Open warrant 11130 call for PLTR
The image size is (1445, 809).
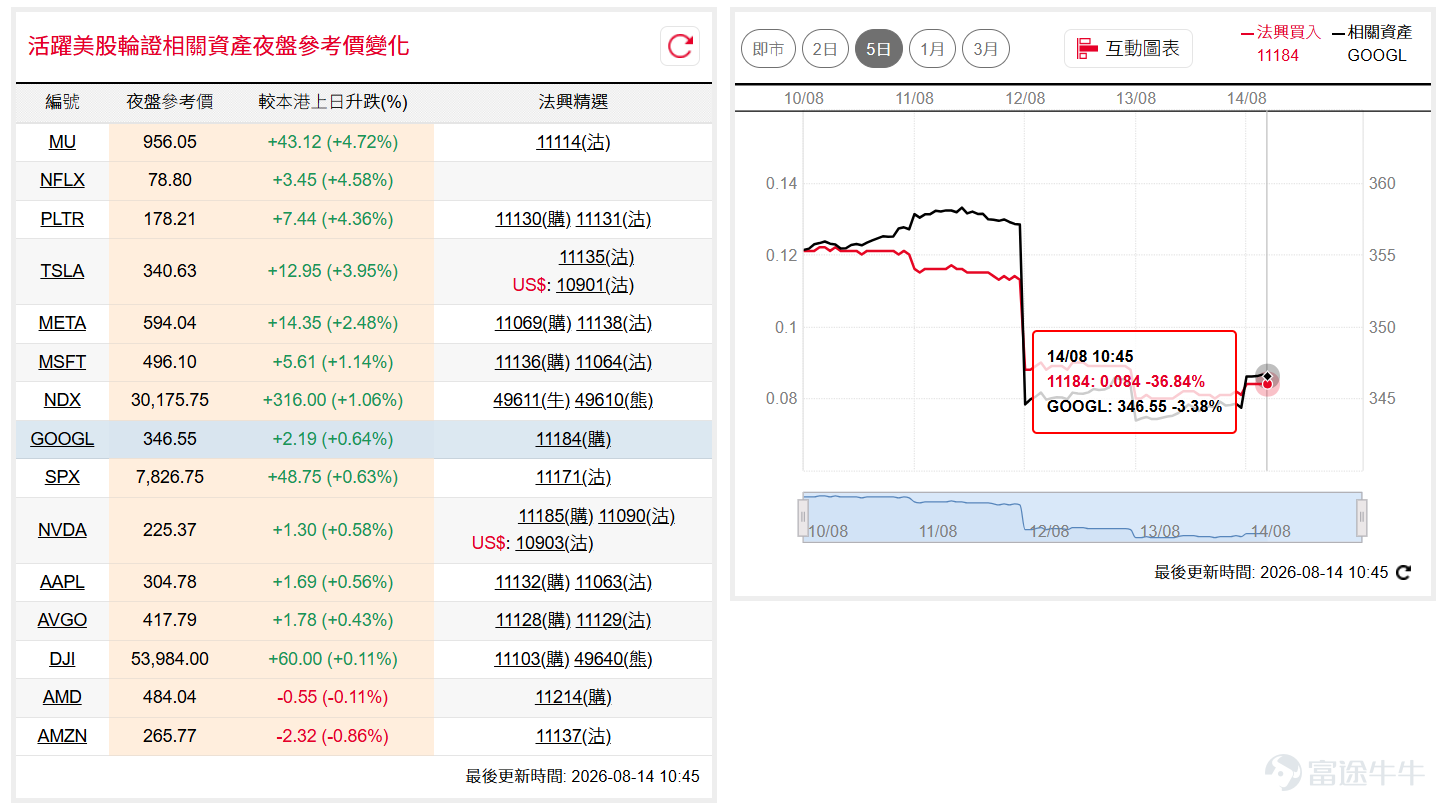pyautogui.click(x=533, y=219)
